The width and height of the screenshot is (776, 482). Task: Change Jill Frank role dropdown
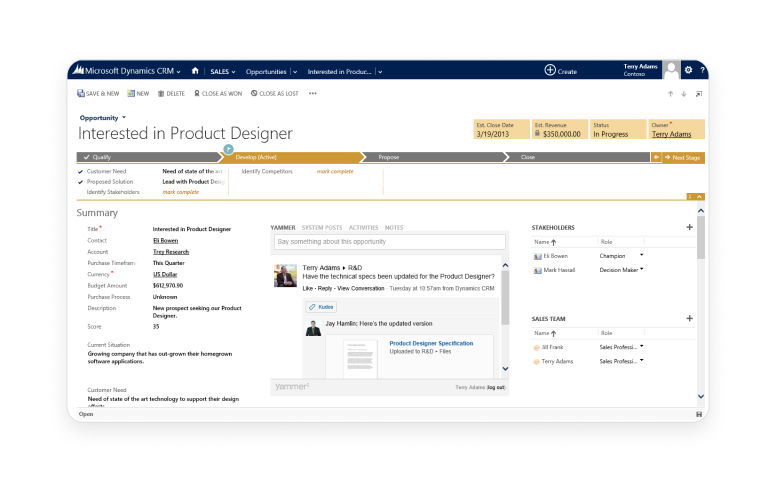[641, 346]
